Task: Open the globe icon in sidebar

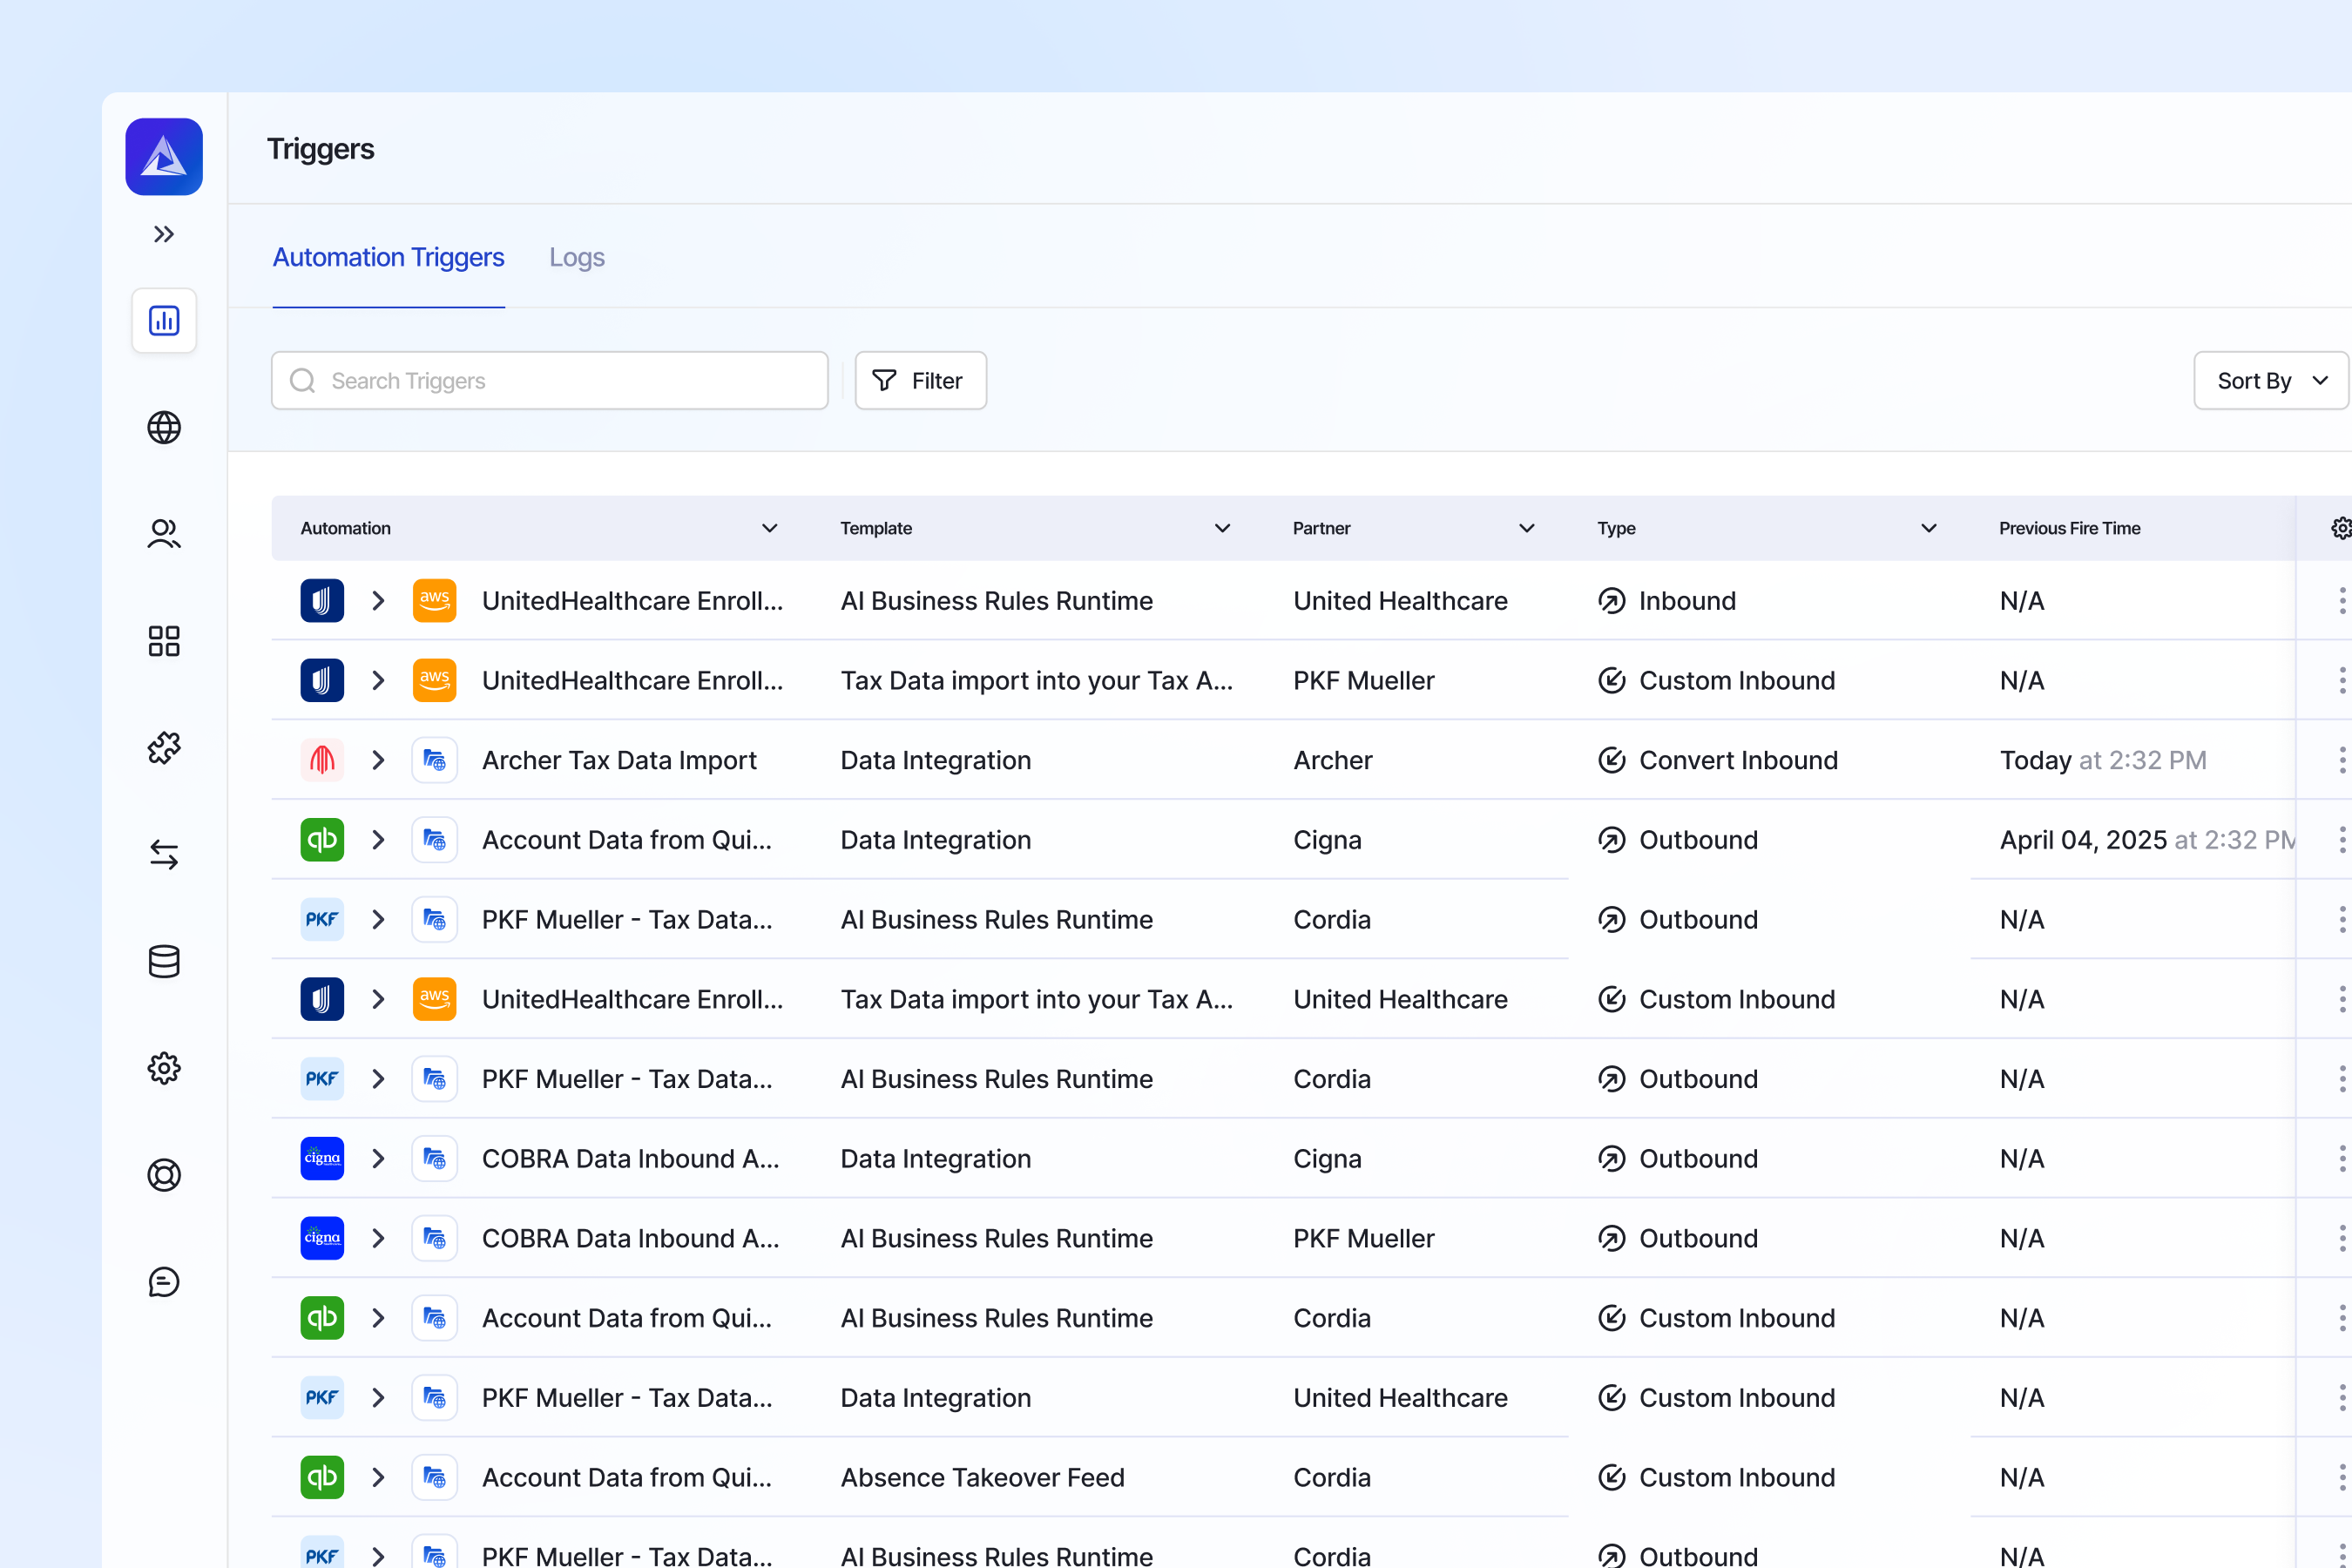Action: point(164,428)
